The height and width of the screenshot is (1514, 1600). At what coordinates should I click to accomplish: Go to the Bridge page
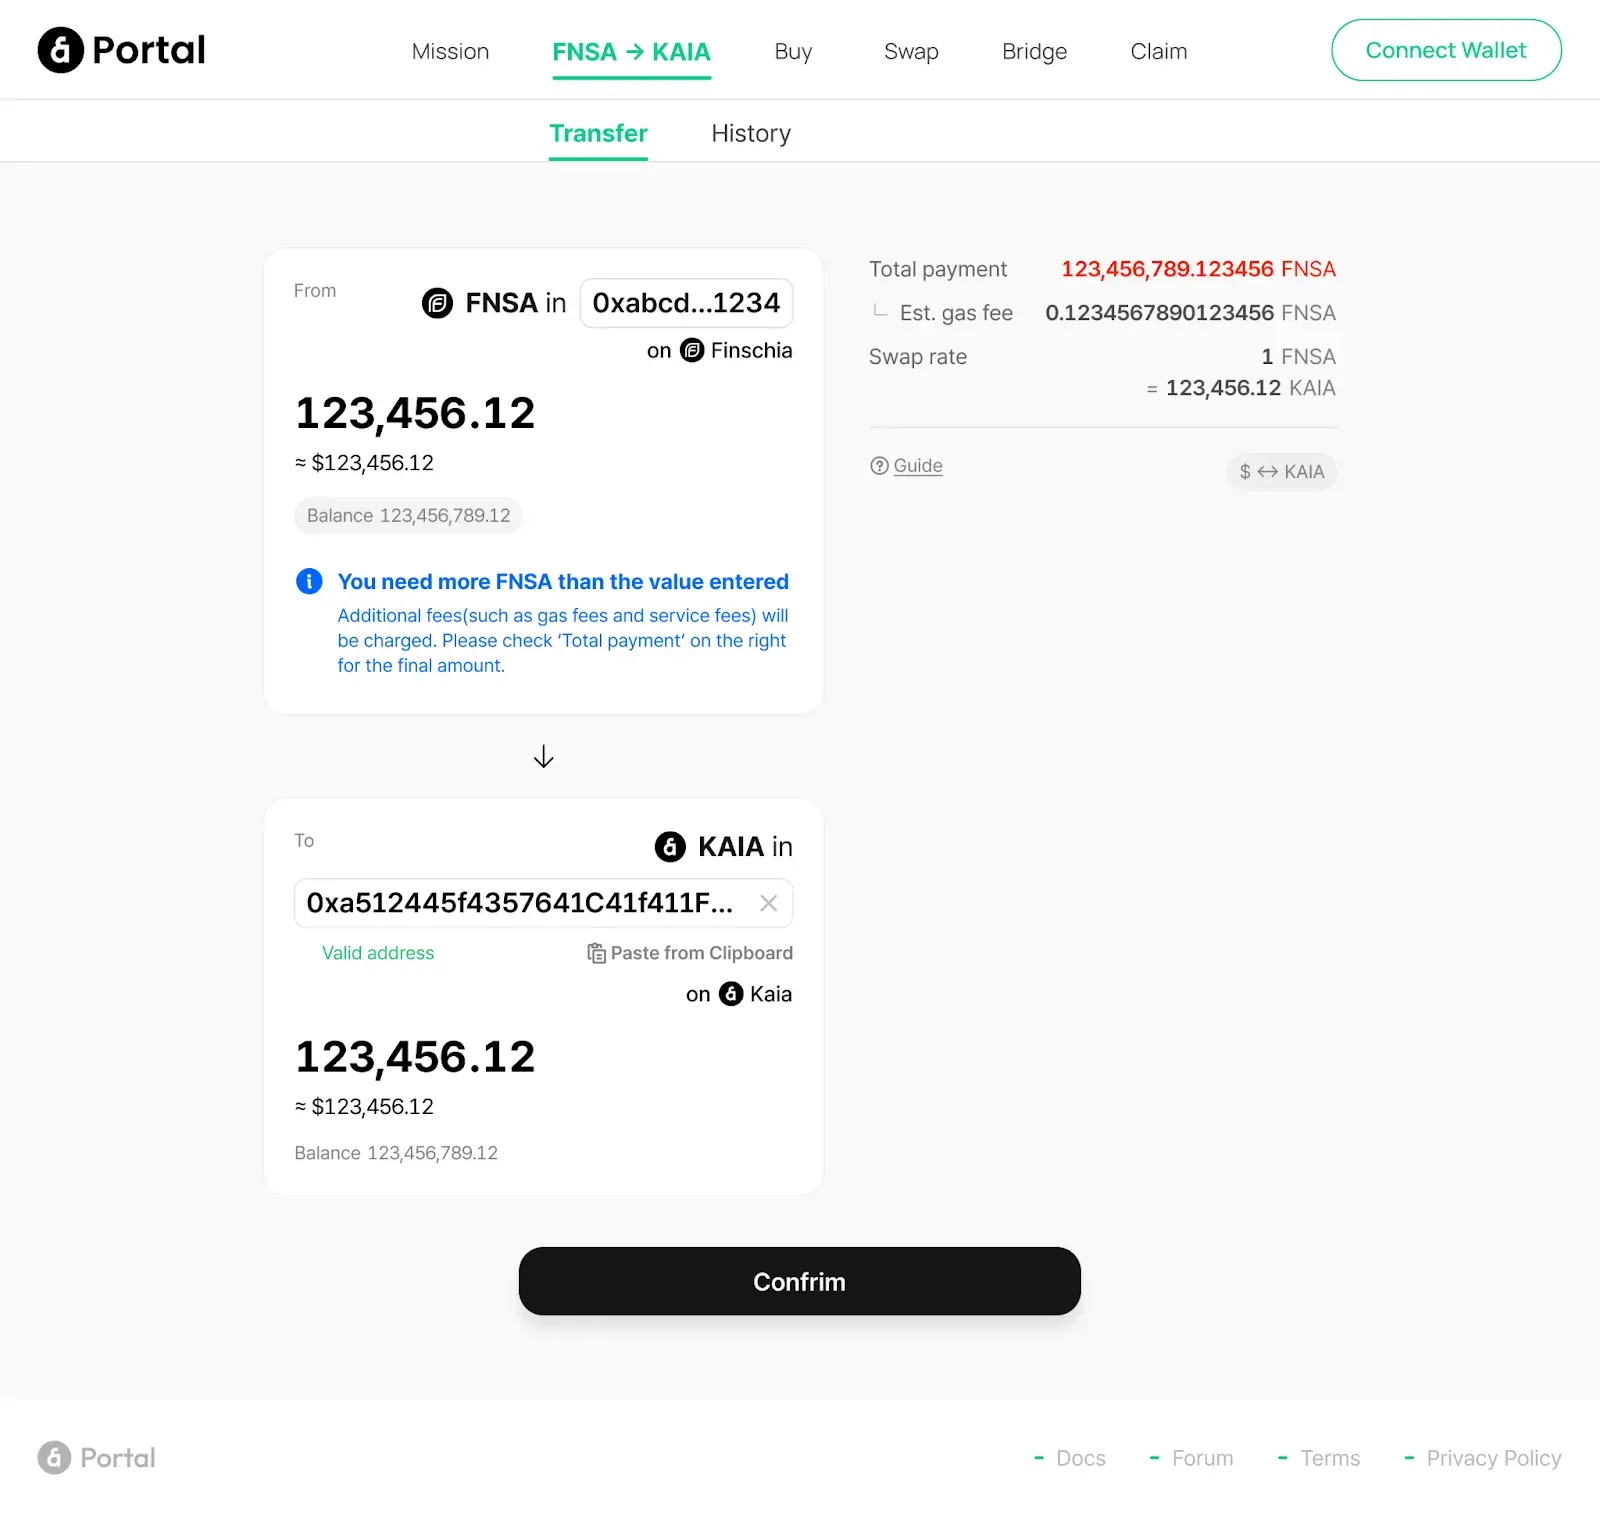coord(1034,52)
